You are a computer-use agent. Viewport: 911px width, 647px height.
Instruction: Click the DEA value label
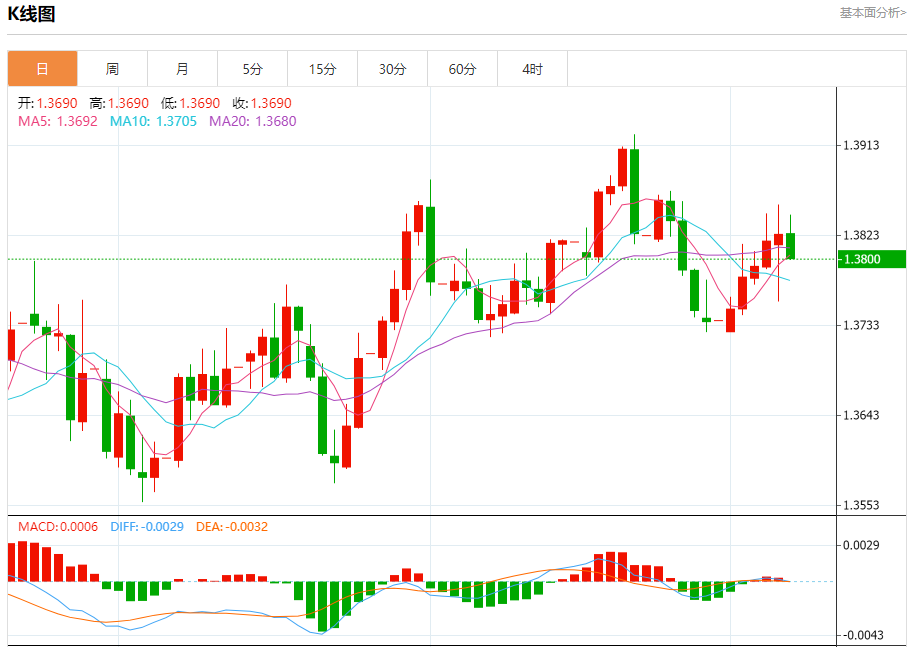tap(232, 527)
